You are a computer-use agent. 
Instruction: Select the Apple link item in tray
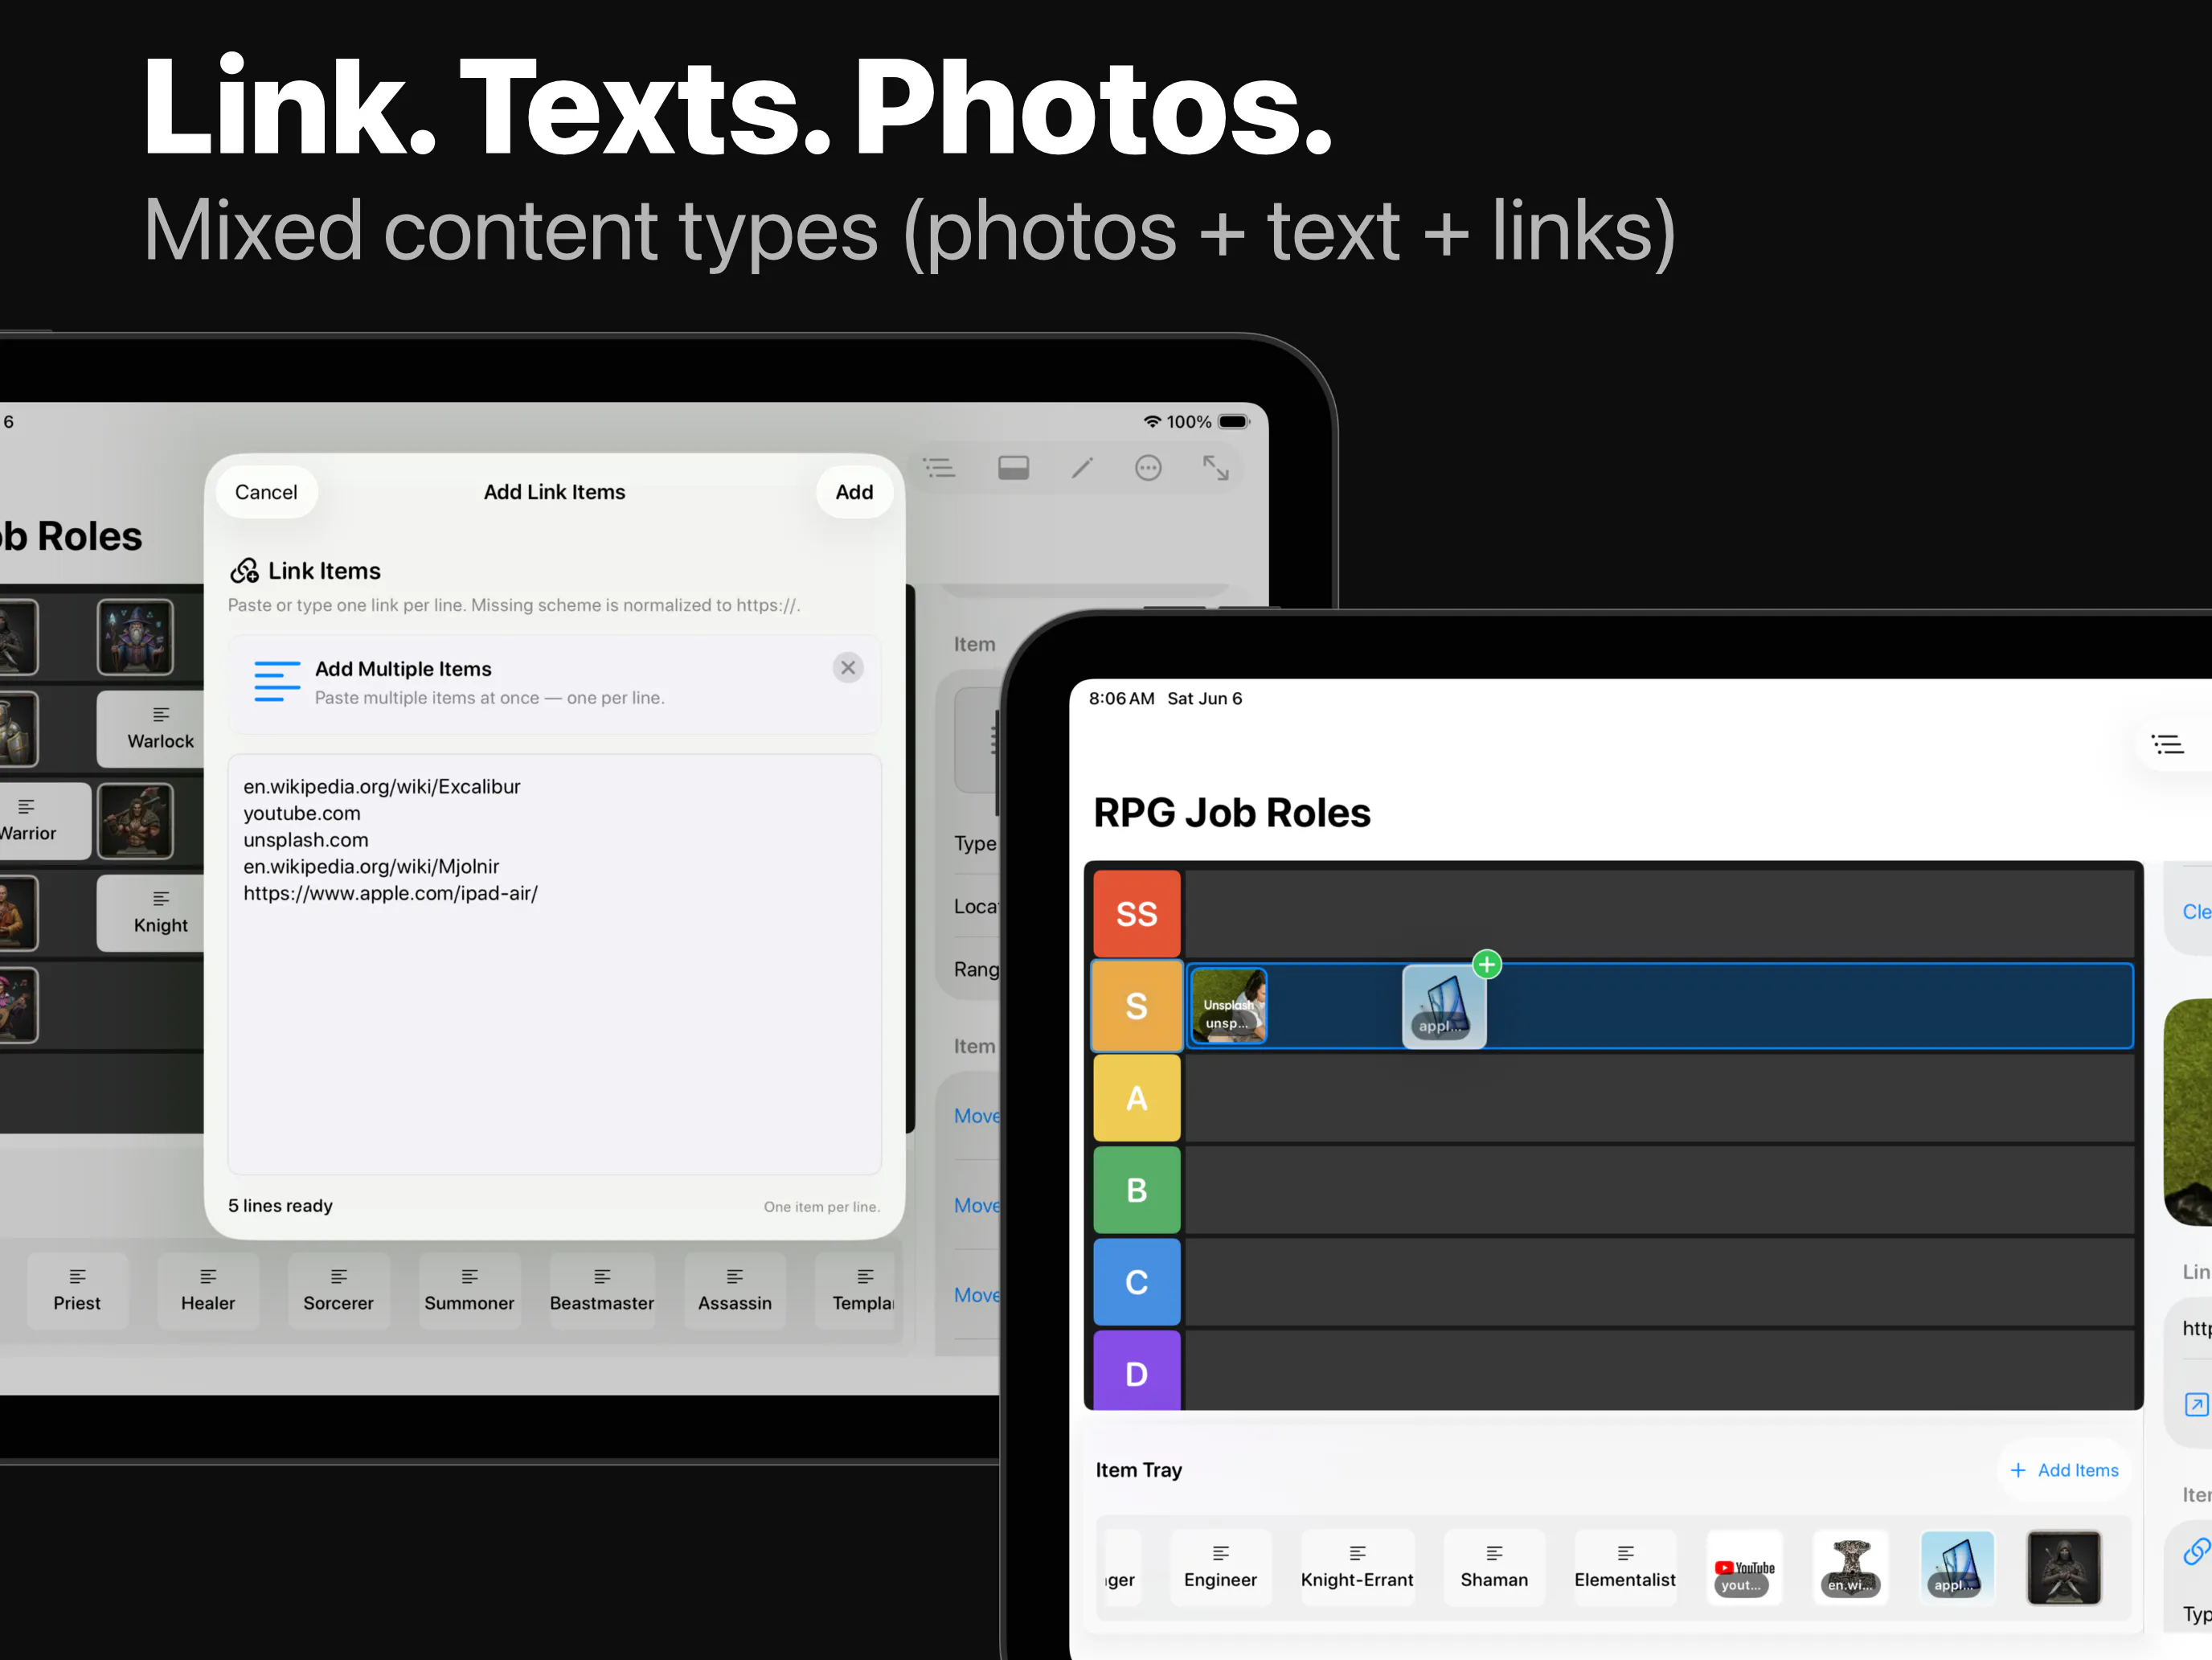pos(1958,1567)
